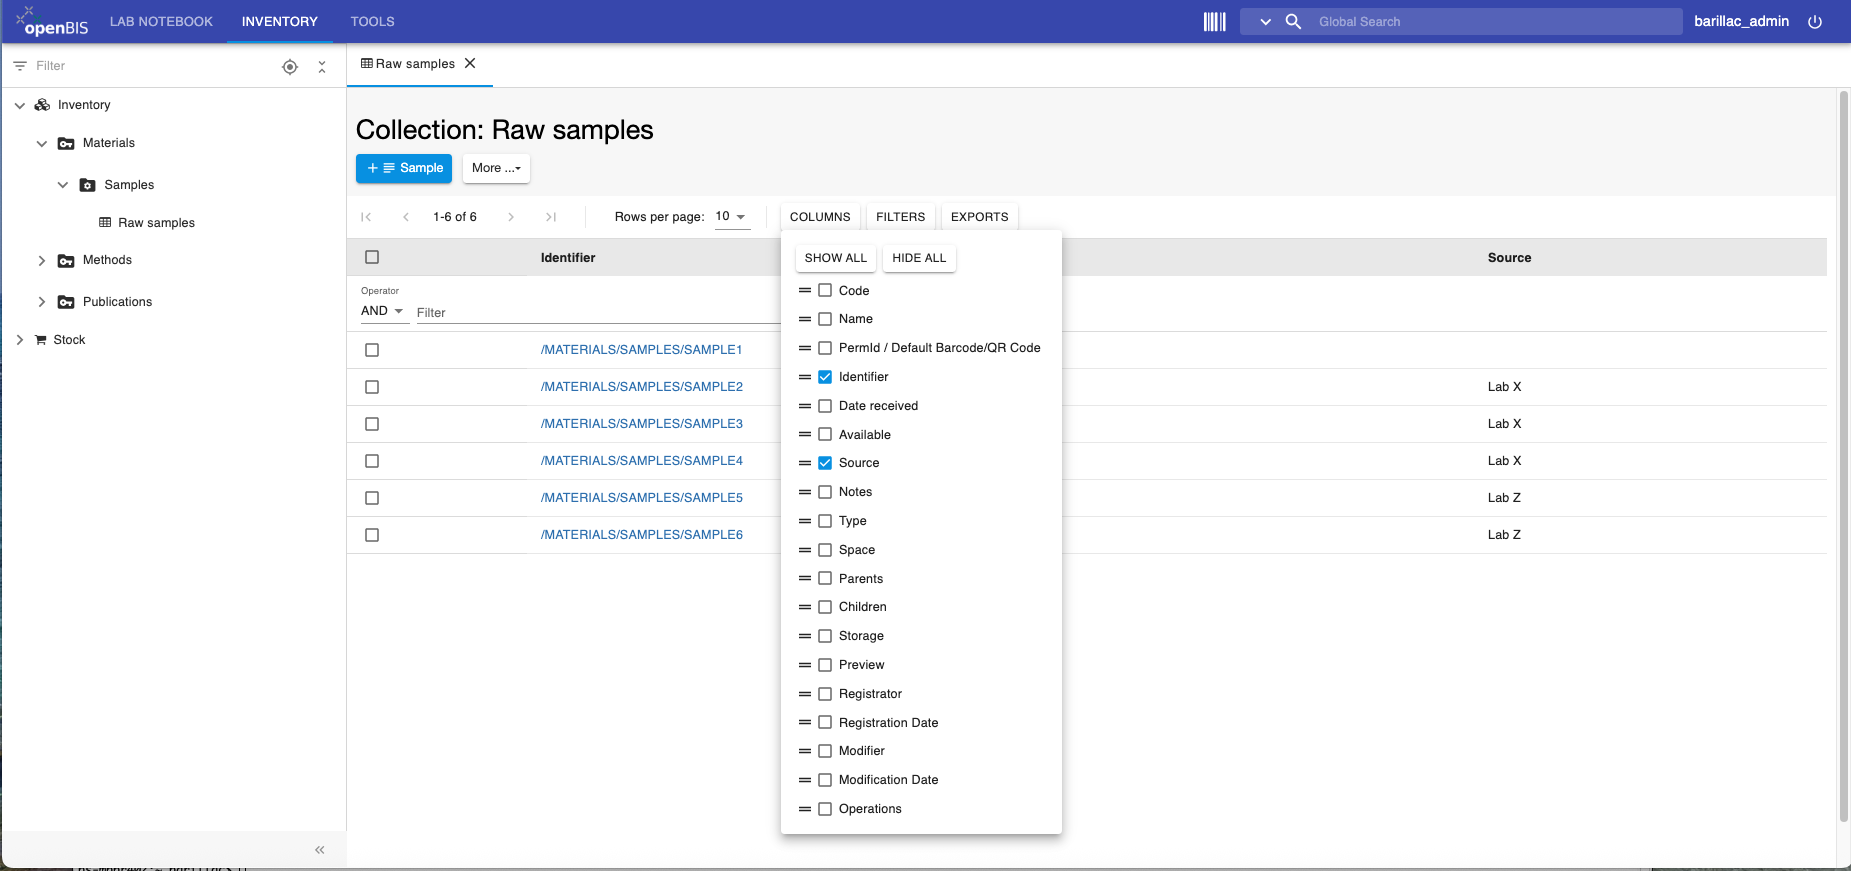Click the openBIS logo
This screenshot has width=1851, height=871.
click(52, 21)
